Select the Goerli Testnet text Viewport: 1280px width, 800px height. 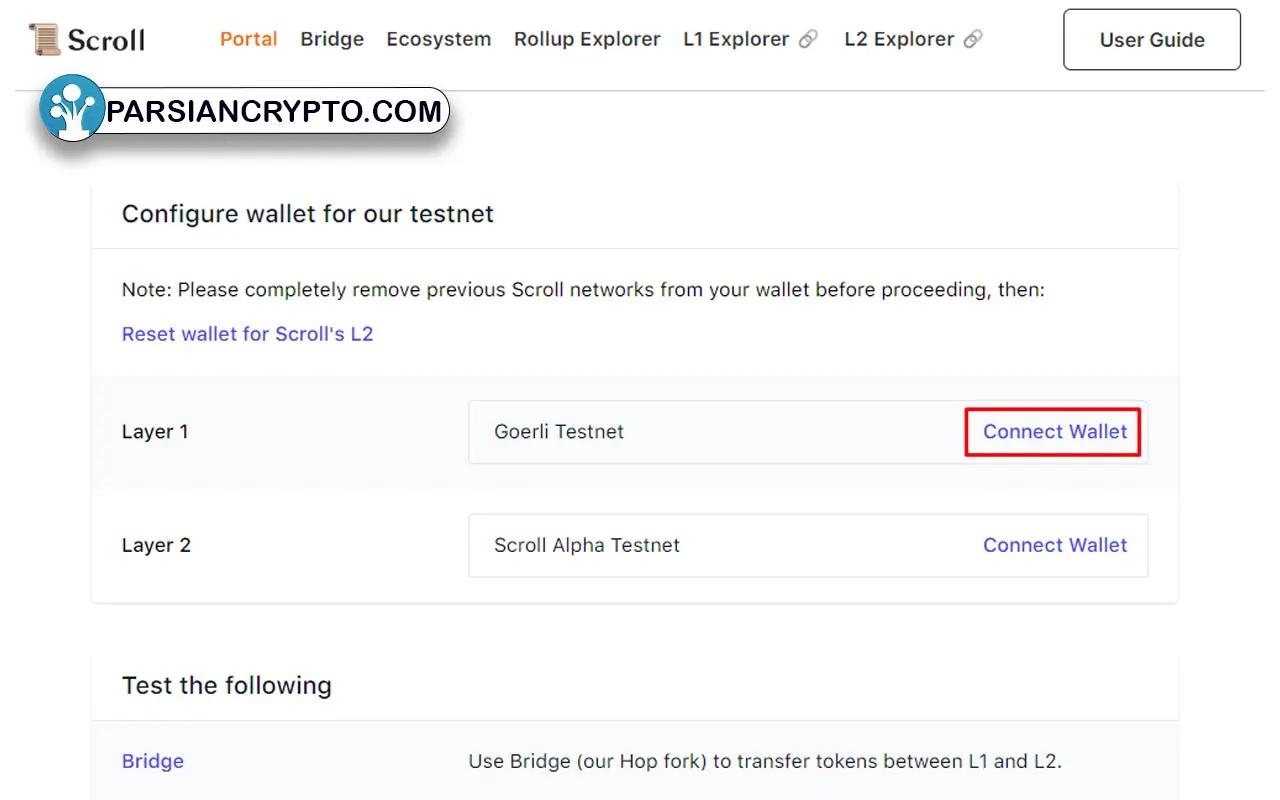click(559, 432)
